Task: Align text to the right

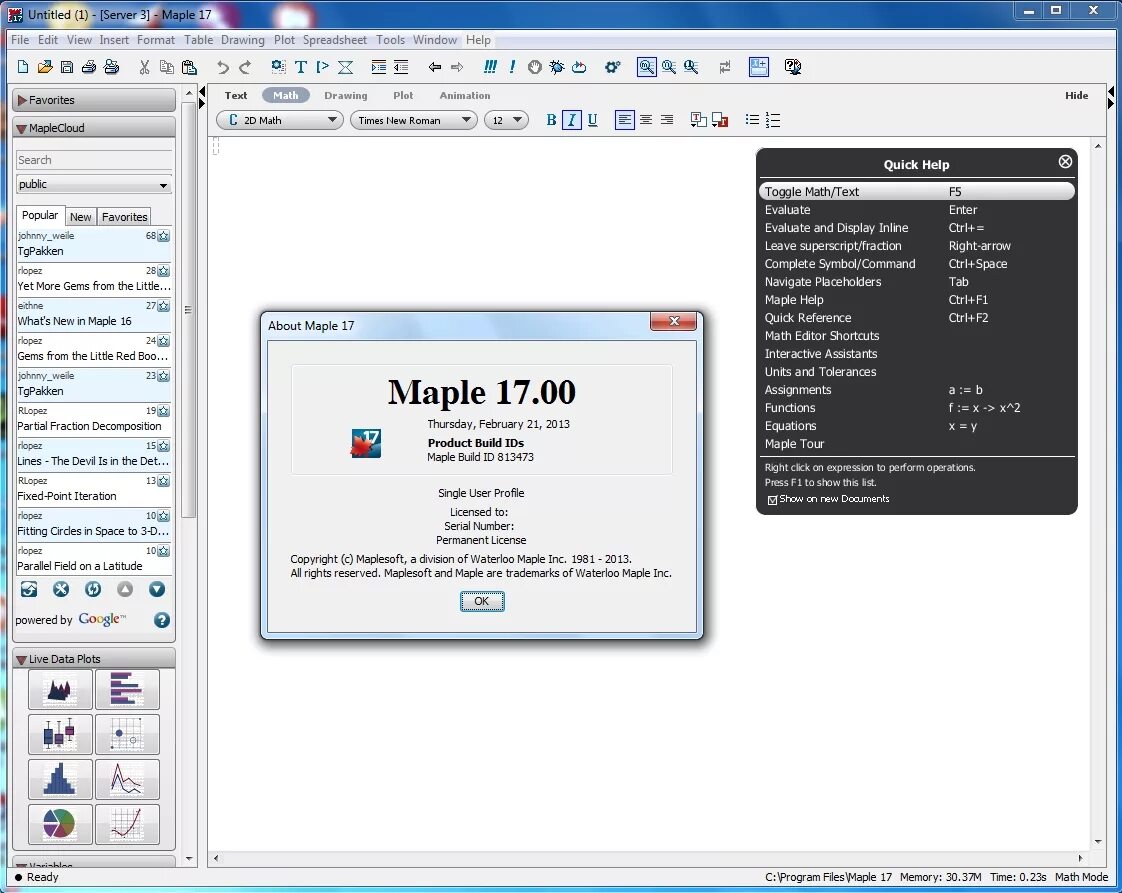Action: (x=667, y=120)
